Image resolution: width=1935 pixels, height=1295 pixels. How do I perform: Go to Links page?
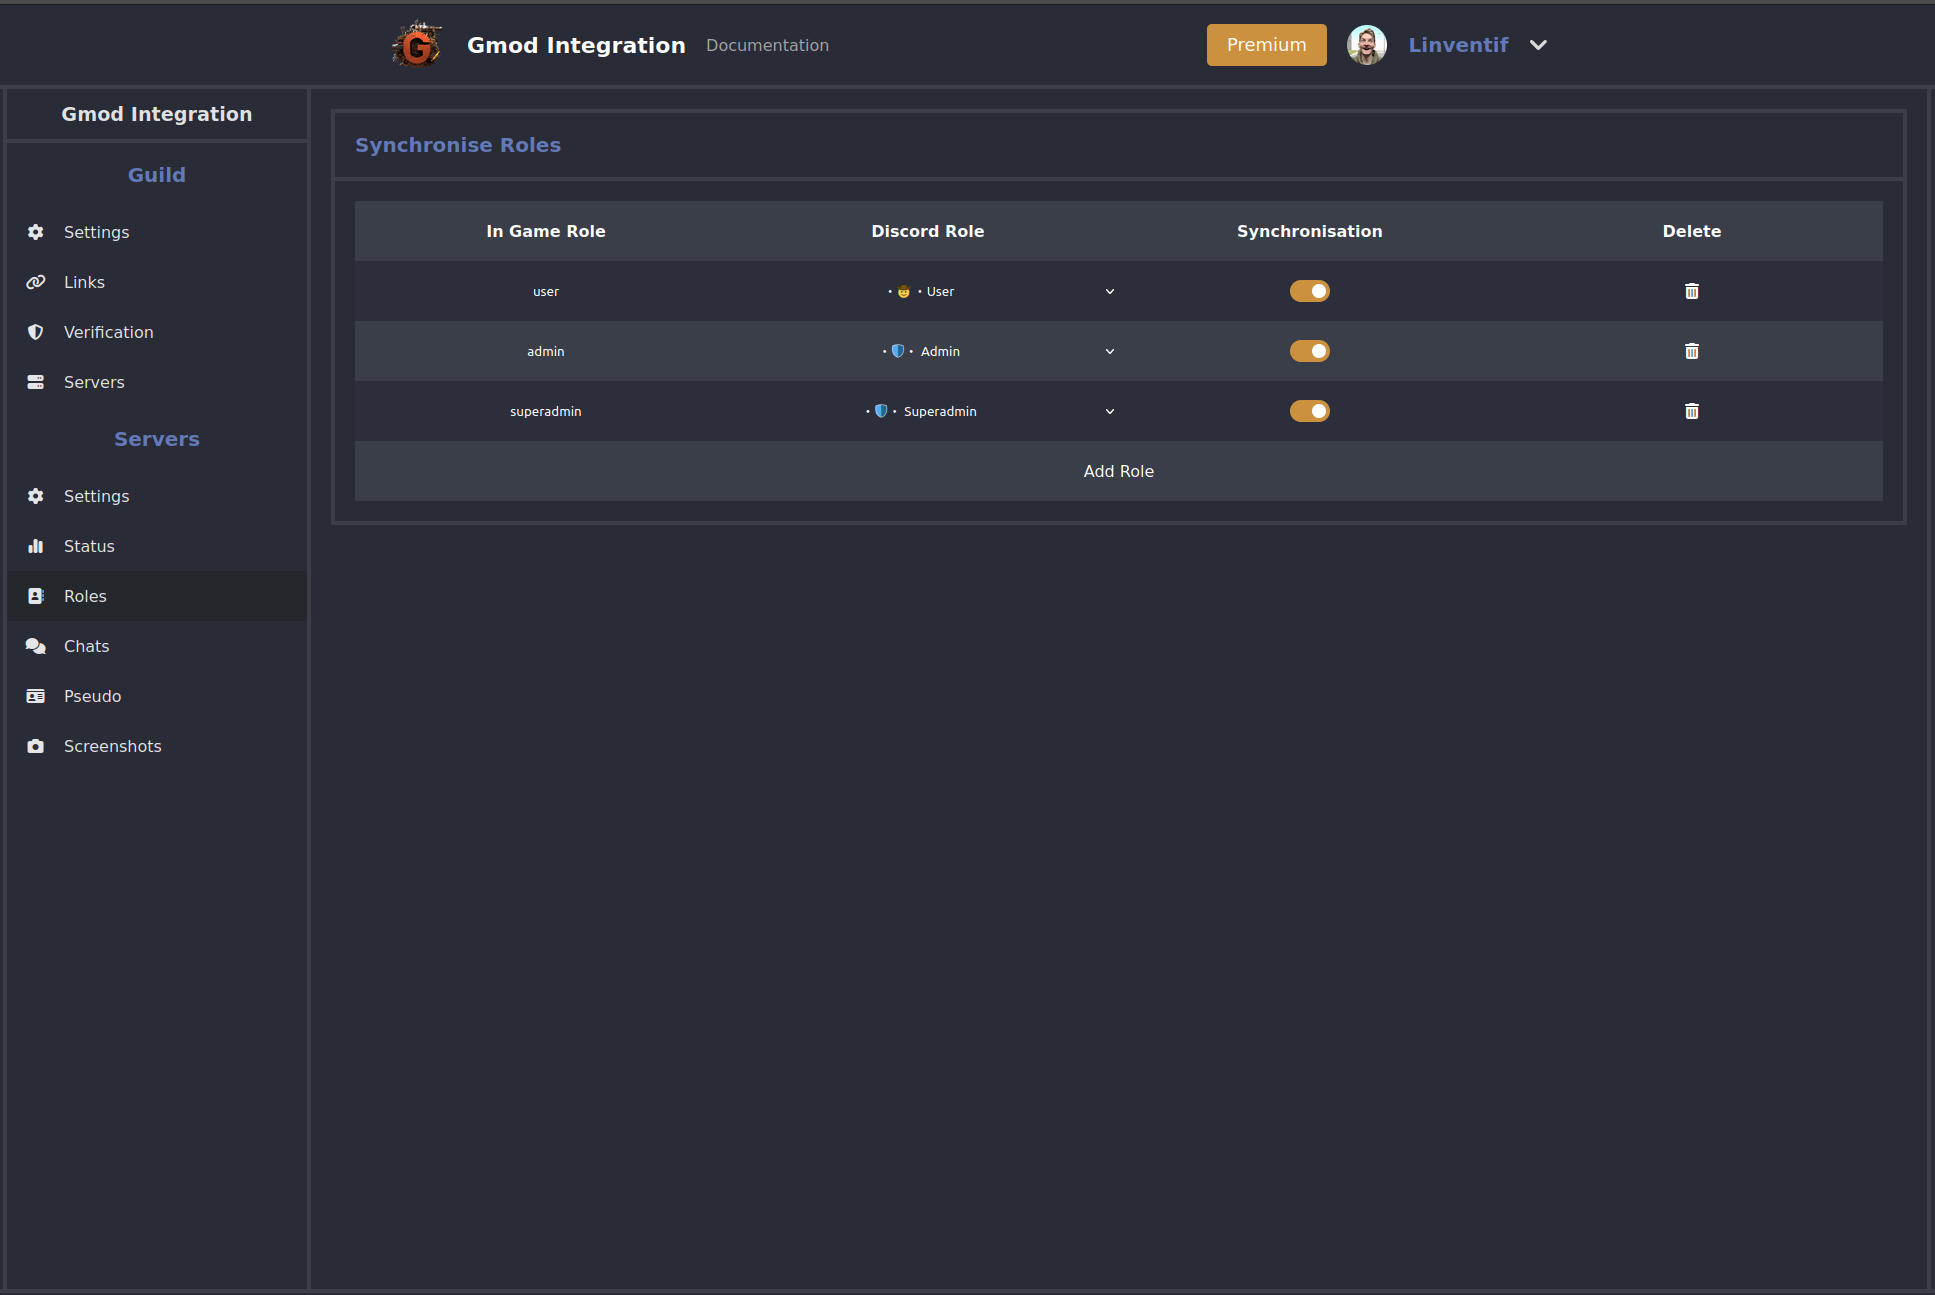[157, 282]
